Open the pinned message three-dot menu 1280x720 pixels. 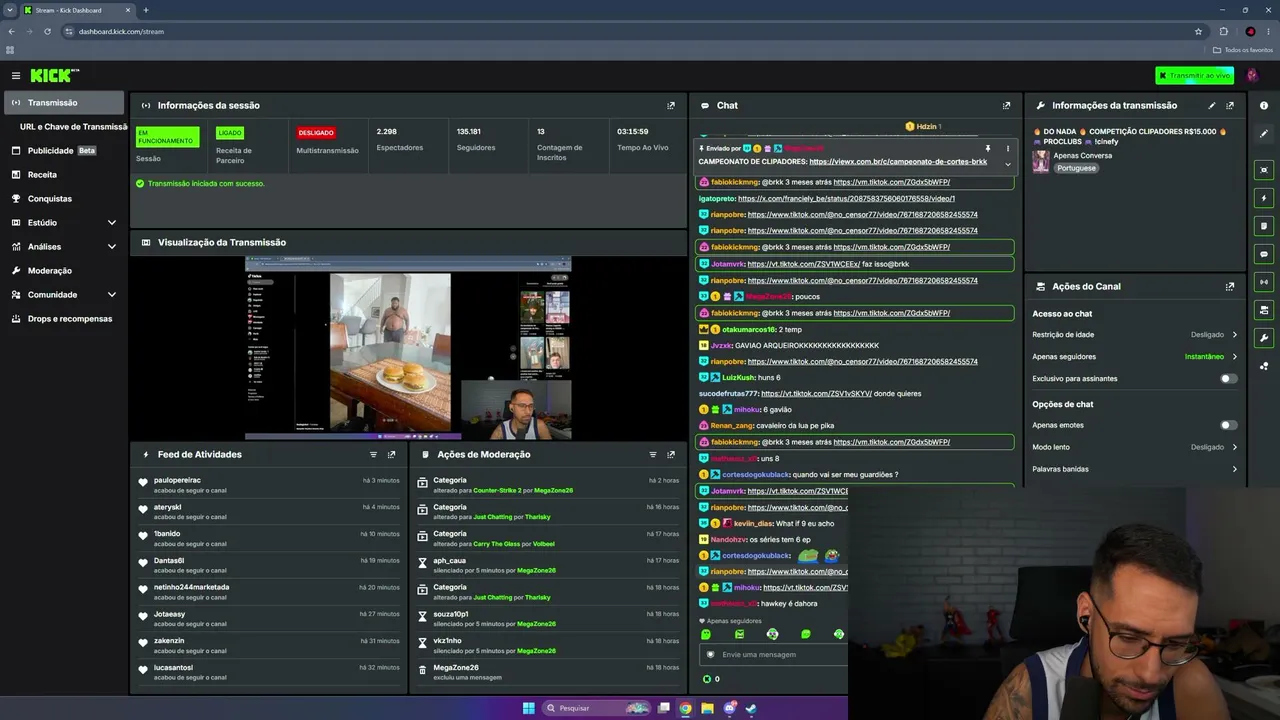[1008, 148]
